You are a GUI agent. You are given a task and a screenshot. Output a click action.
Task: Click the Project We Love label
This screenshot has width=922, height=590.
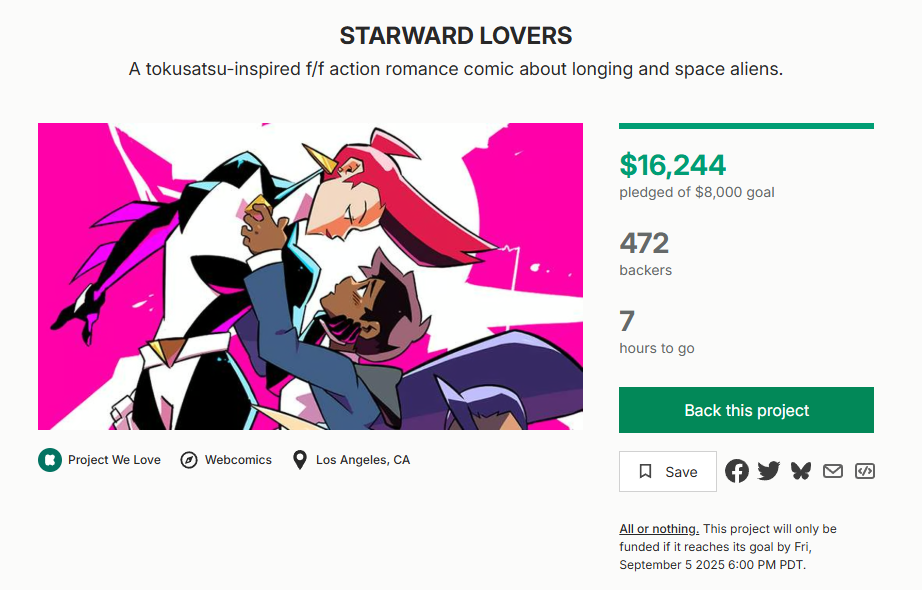click(x=114, y=460)
